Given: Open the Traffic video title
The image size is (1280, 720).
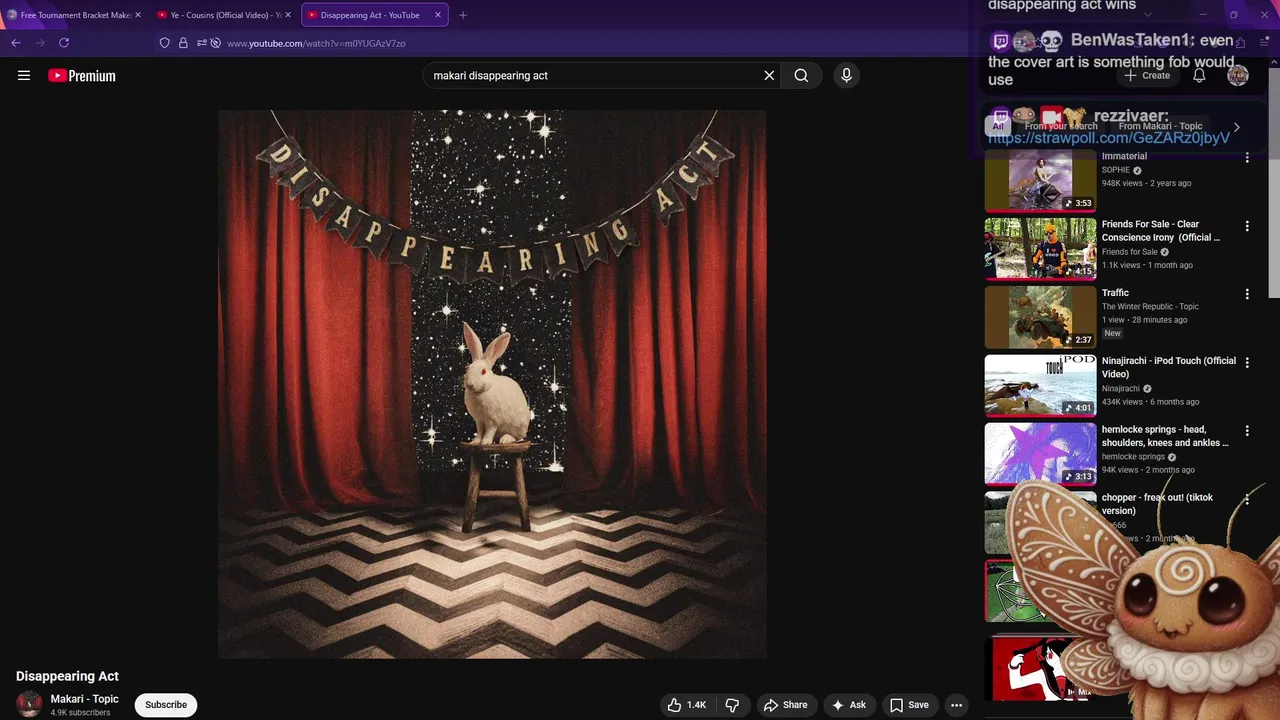Looking at the screenshot, I should pyautogui.click(x=1115, y=293).
